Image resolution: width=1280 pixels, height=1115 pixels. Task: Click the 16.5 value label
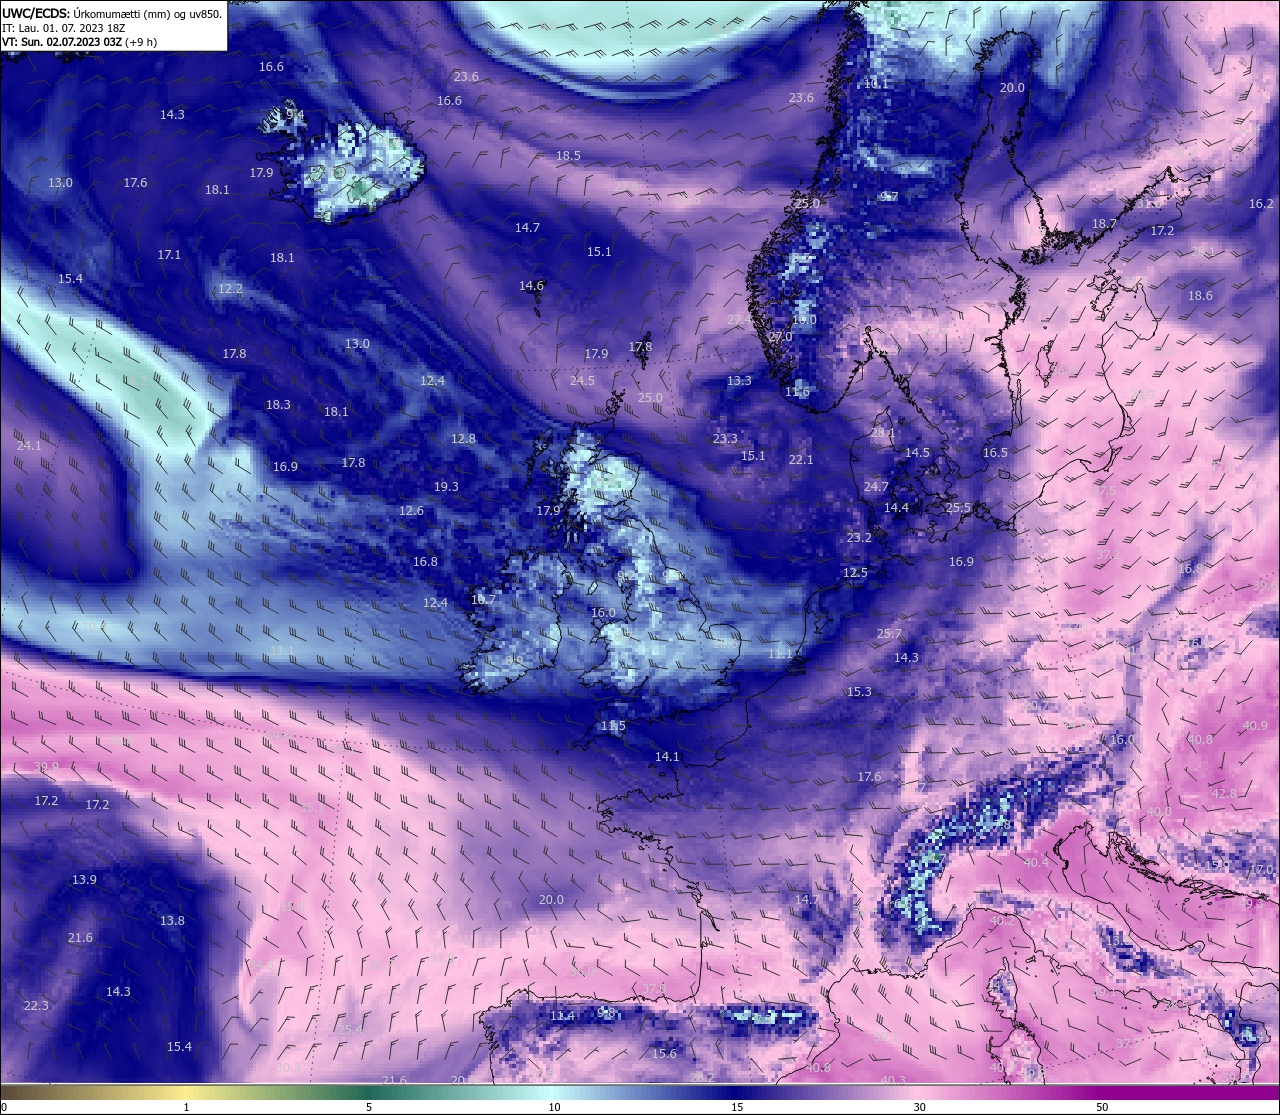tap(995, 453)
